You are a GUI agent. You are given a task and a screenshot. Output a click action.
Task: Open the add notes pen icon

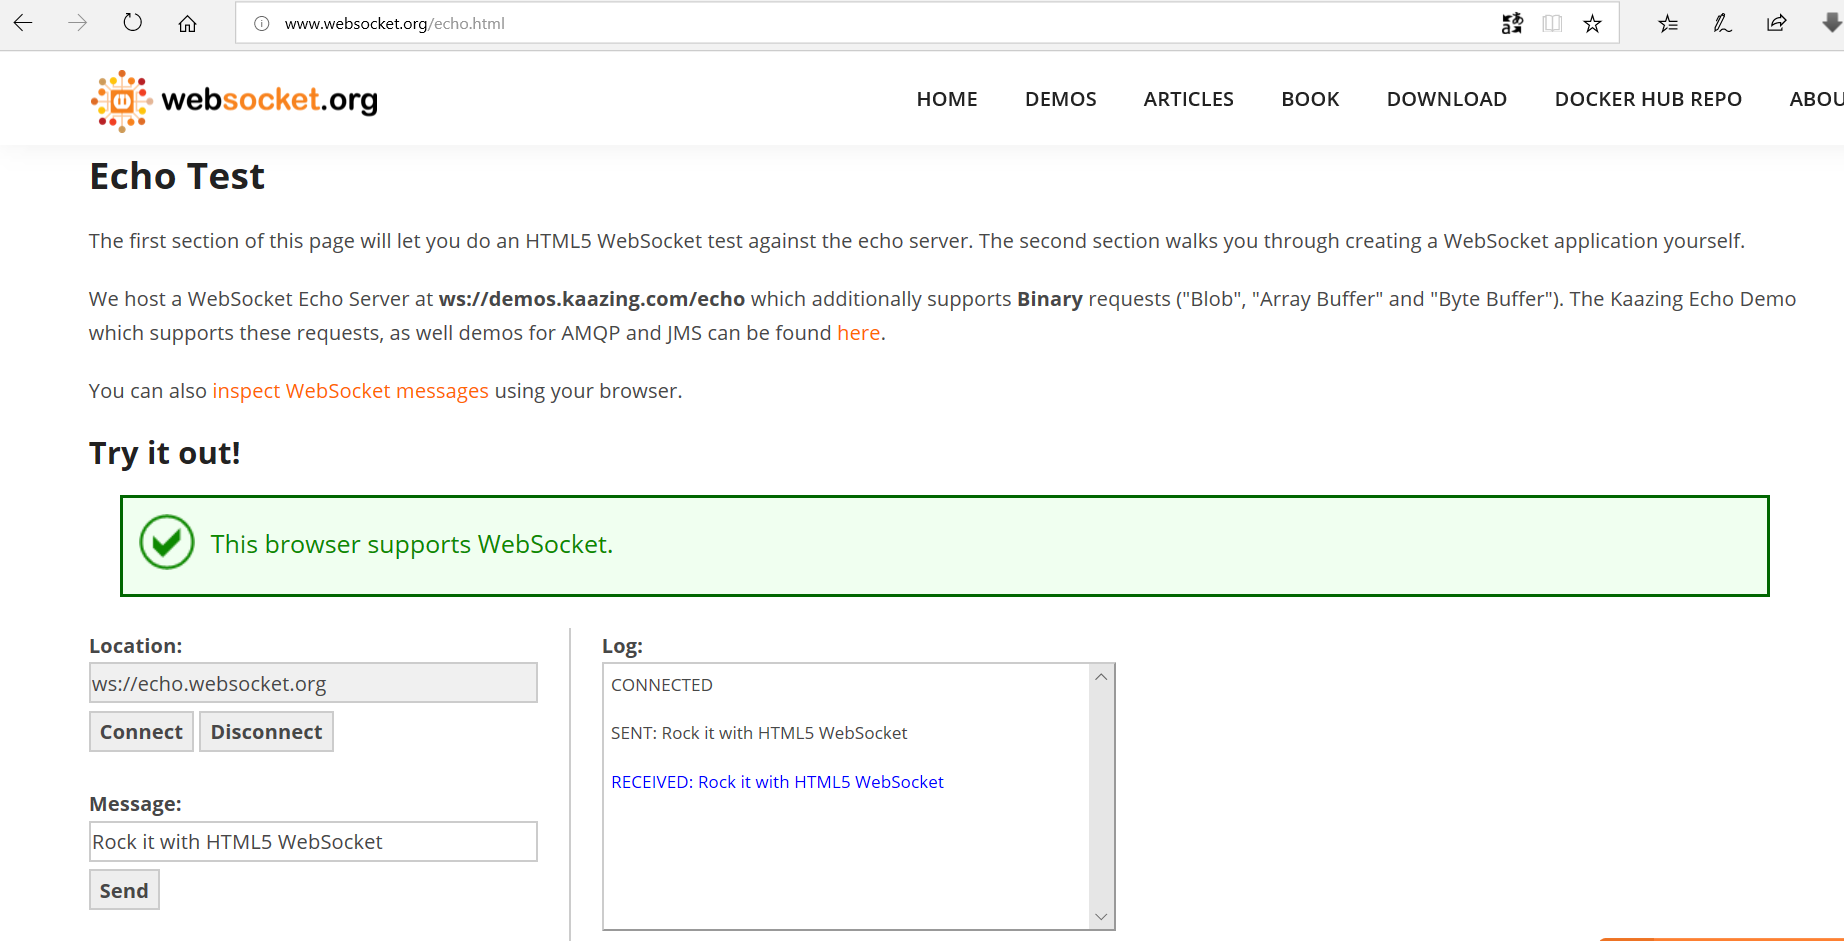1722,23
